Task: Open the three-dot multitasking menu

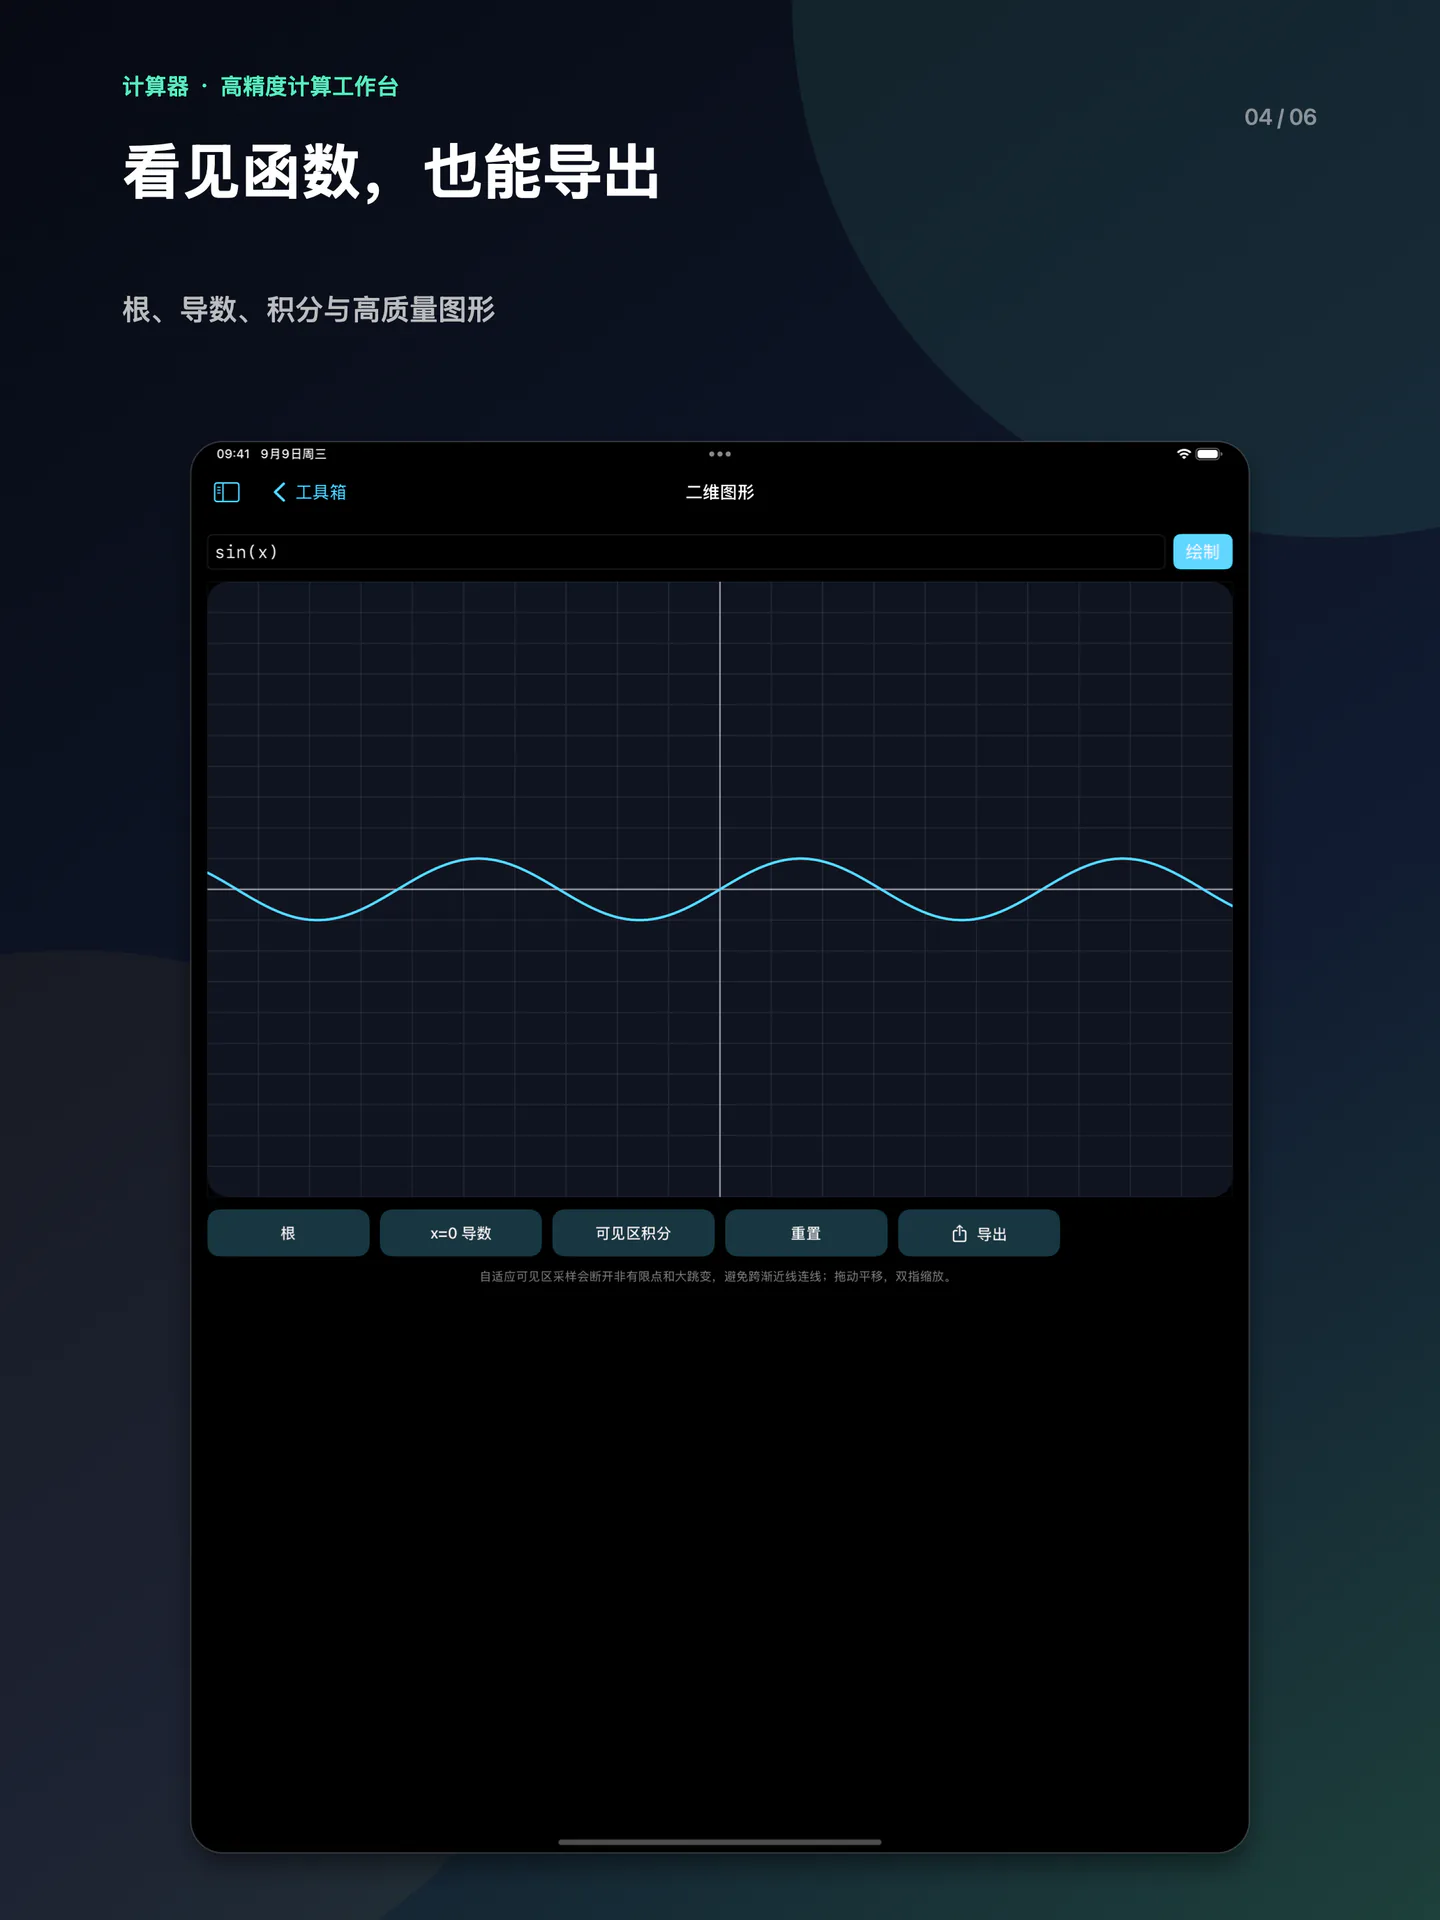Action: (720, 454)
